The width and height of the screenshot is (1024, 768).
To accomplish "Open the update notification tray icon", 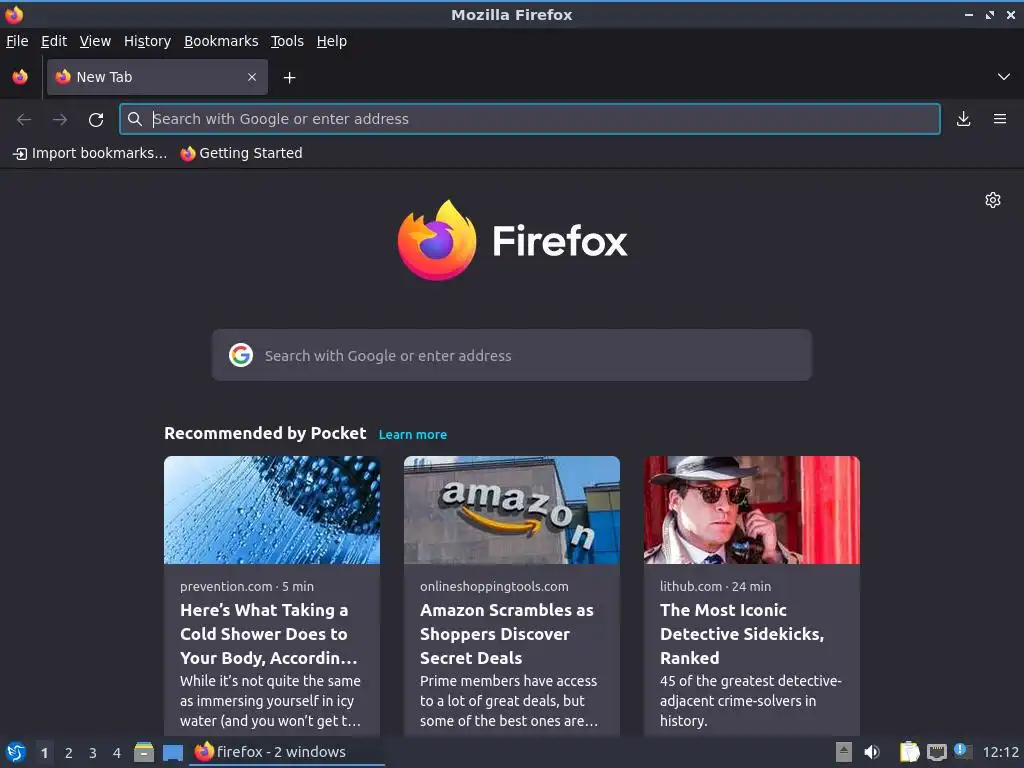I will click(x=963, y=751).
